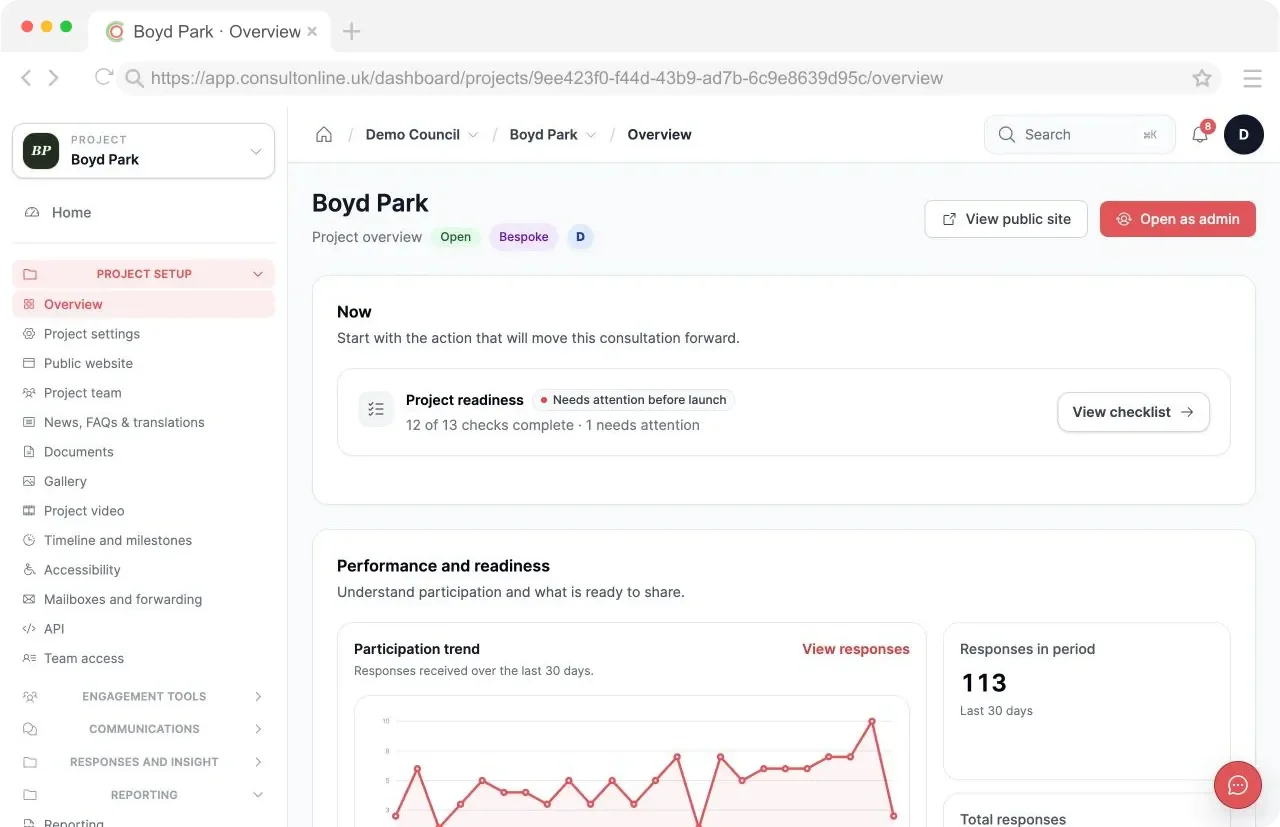Open Demo Council breadcrumb dropdown

point(422,135)
